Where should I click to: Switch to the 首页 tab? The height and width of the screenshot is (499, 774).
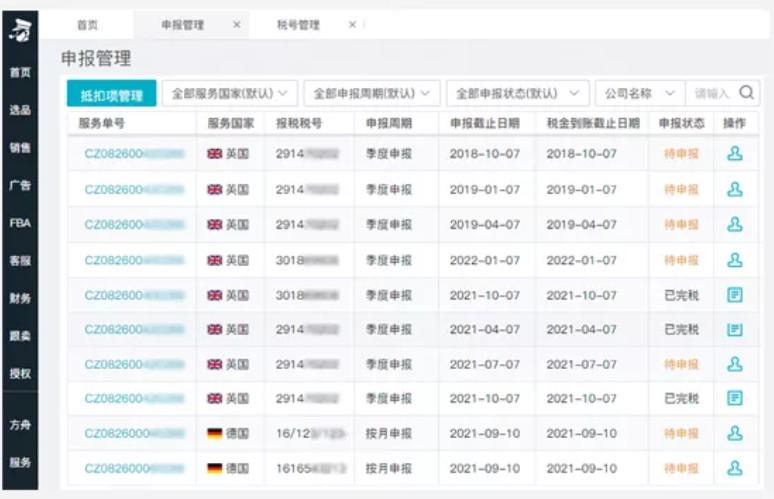[87, 25]
